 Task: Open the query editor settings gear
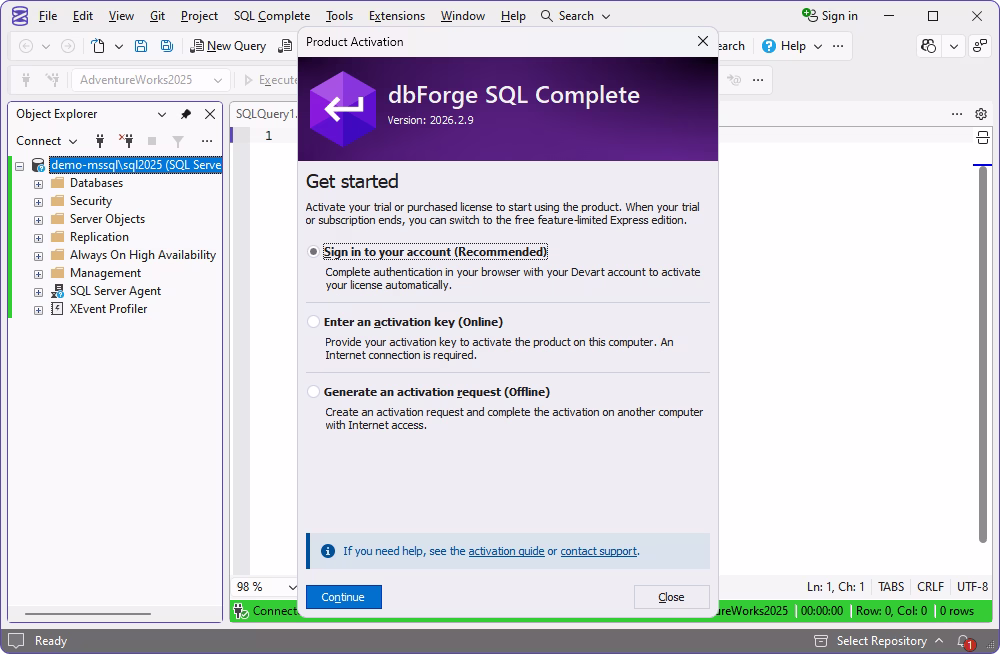click(981, 114)
